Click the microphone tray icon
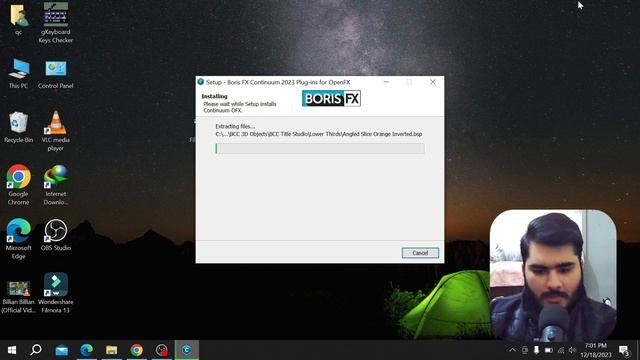The width and height of the screenshot is (640, 360). pos(536,350)
